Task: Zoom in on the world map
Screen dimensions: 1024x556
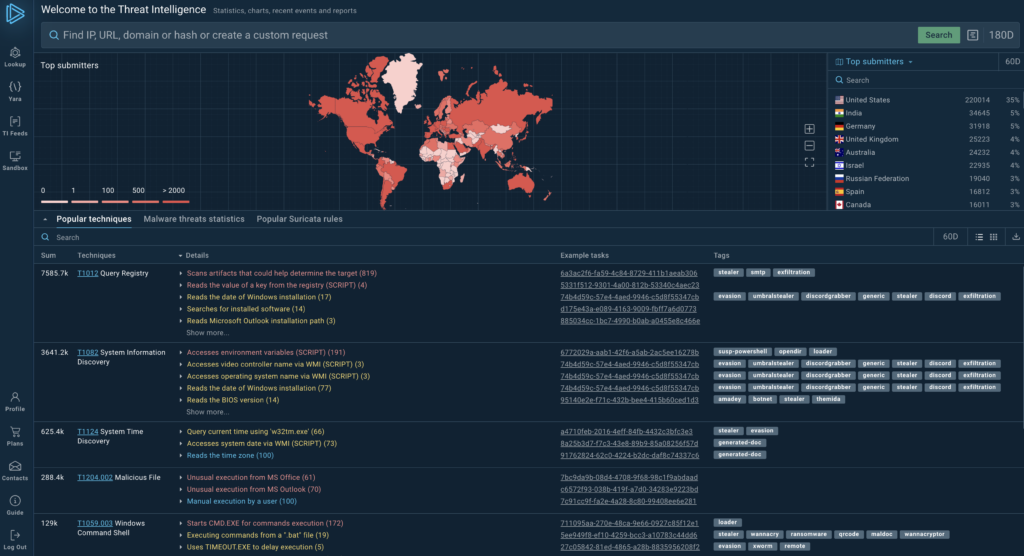Action: (809, 129)
